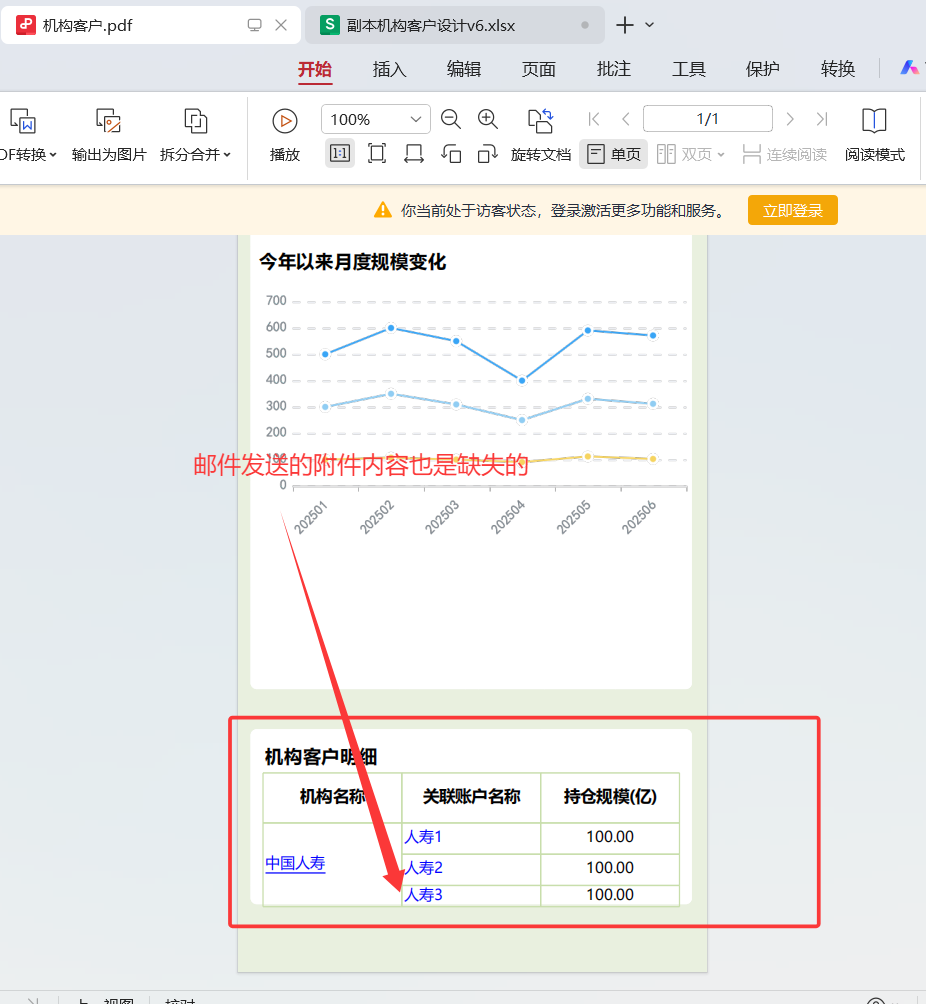Open the 编辑 ribbon tab
Screen dimensions: 926x1004
[464, 69]
